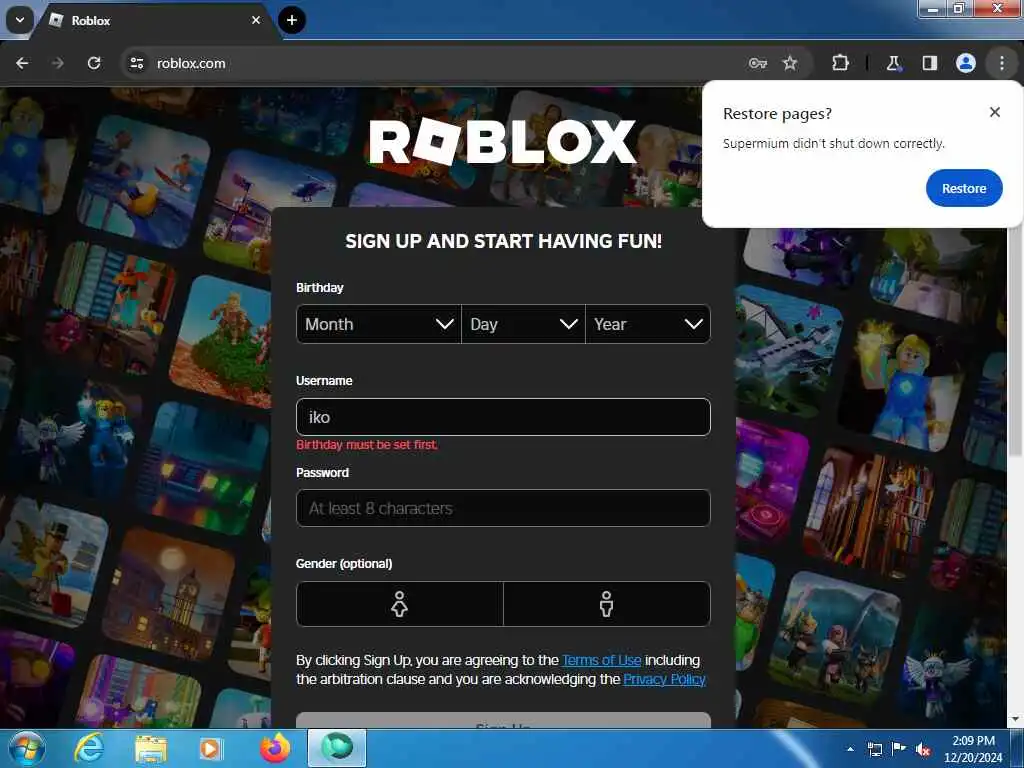This screenshot has width=1024, height=768.
Task: Open the profile avatar menu
Action: pyautogui.click(x=966, y=63)
